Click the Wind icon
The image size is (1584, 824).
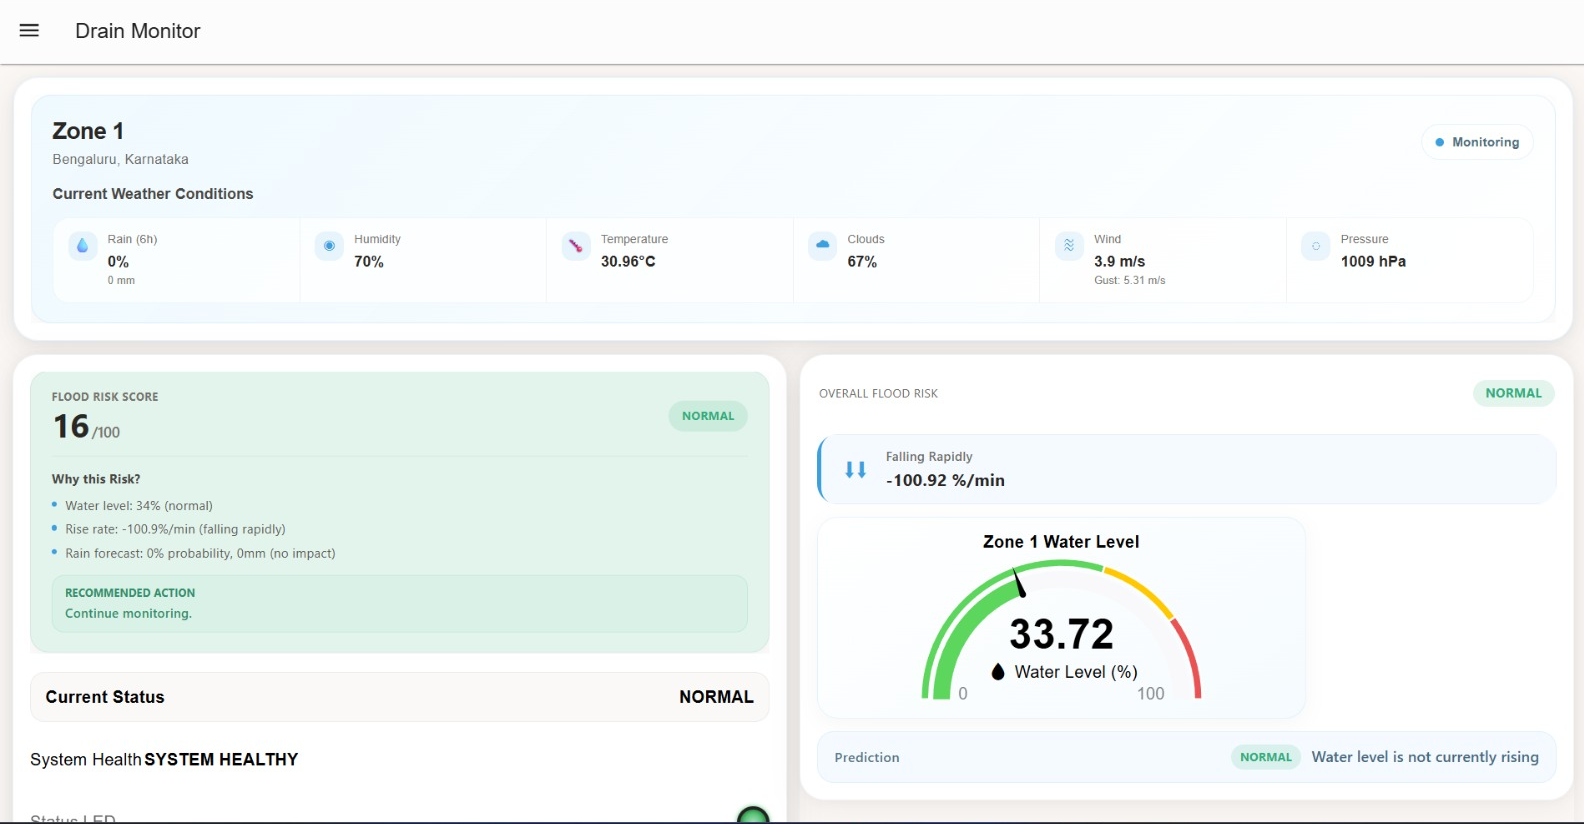[x=1069, y=246]
